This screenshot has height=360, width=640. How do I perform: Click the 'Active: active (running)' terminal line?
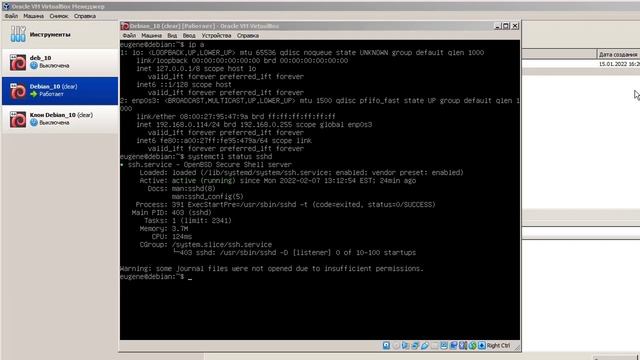[x=278, y=180]
